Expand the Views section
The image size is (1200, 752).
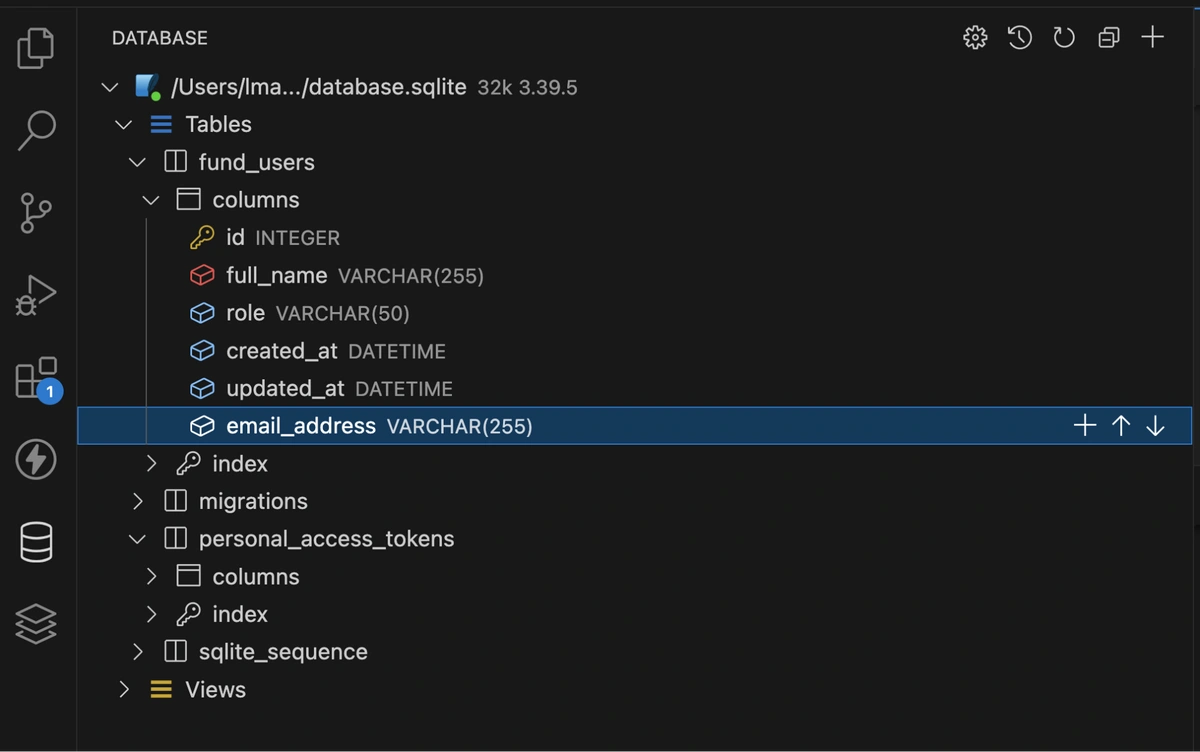coord(124,689)
